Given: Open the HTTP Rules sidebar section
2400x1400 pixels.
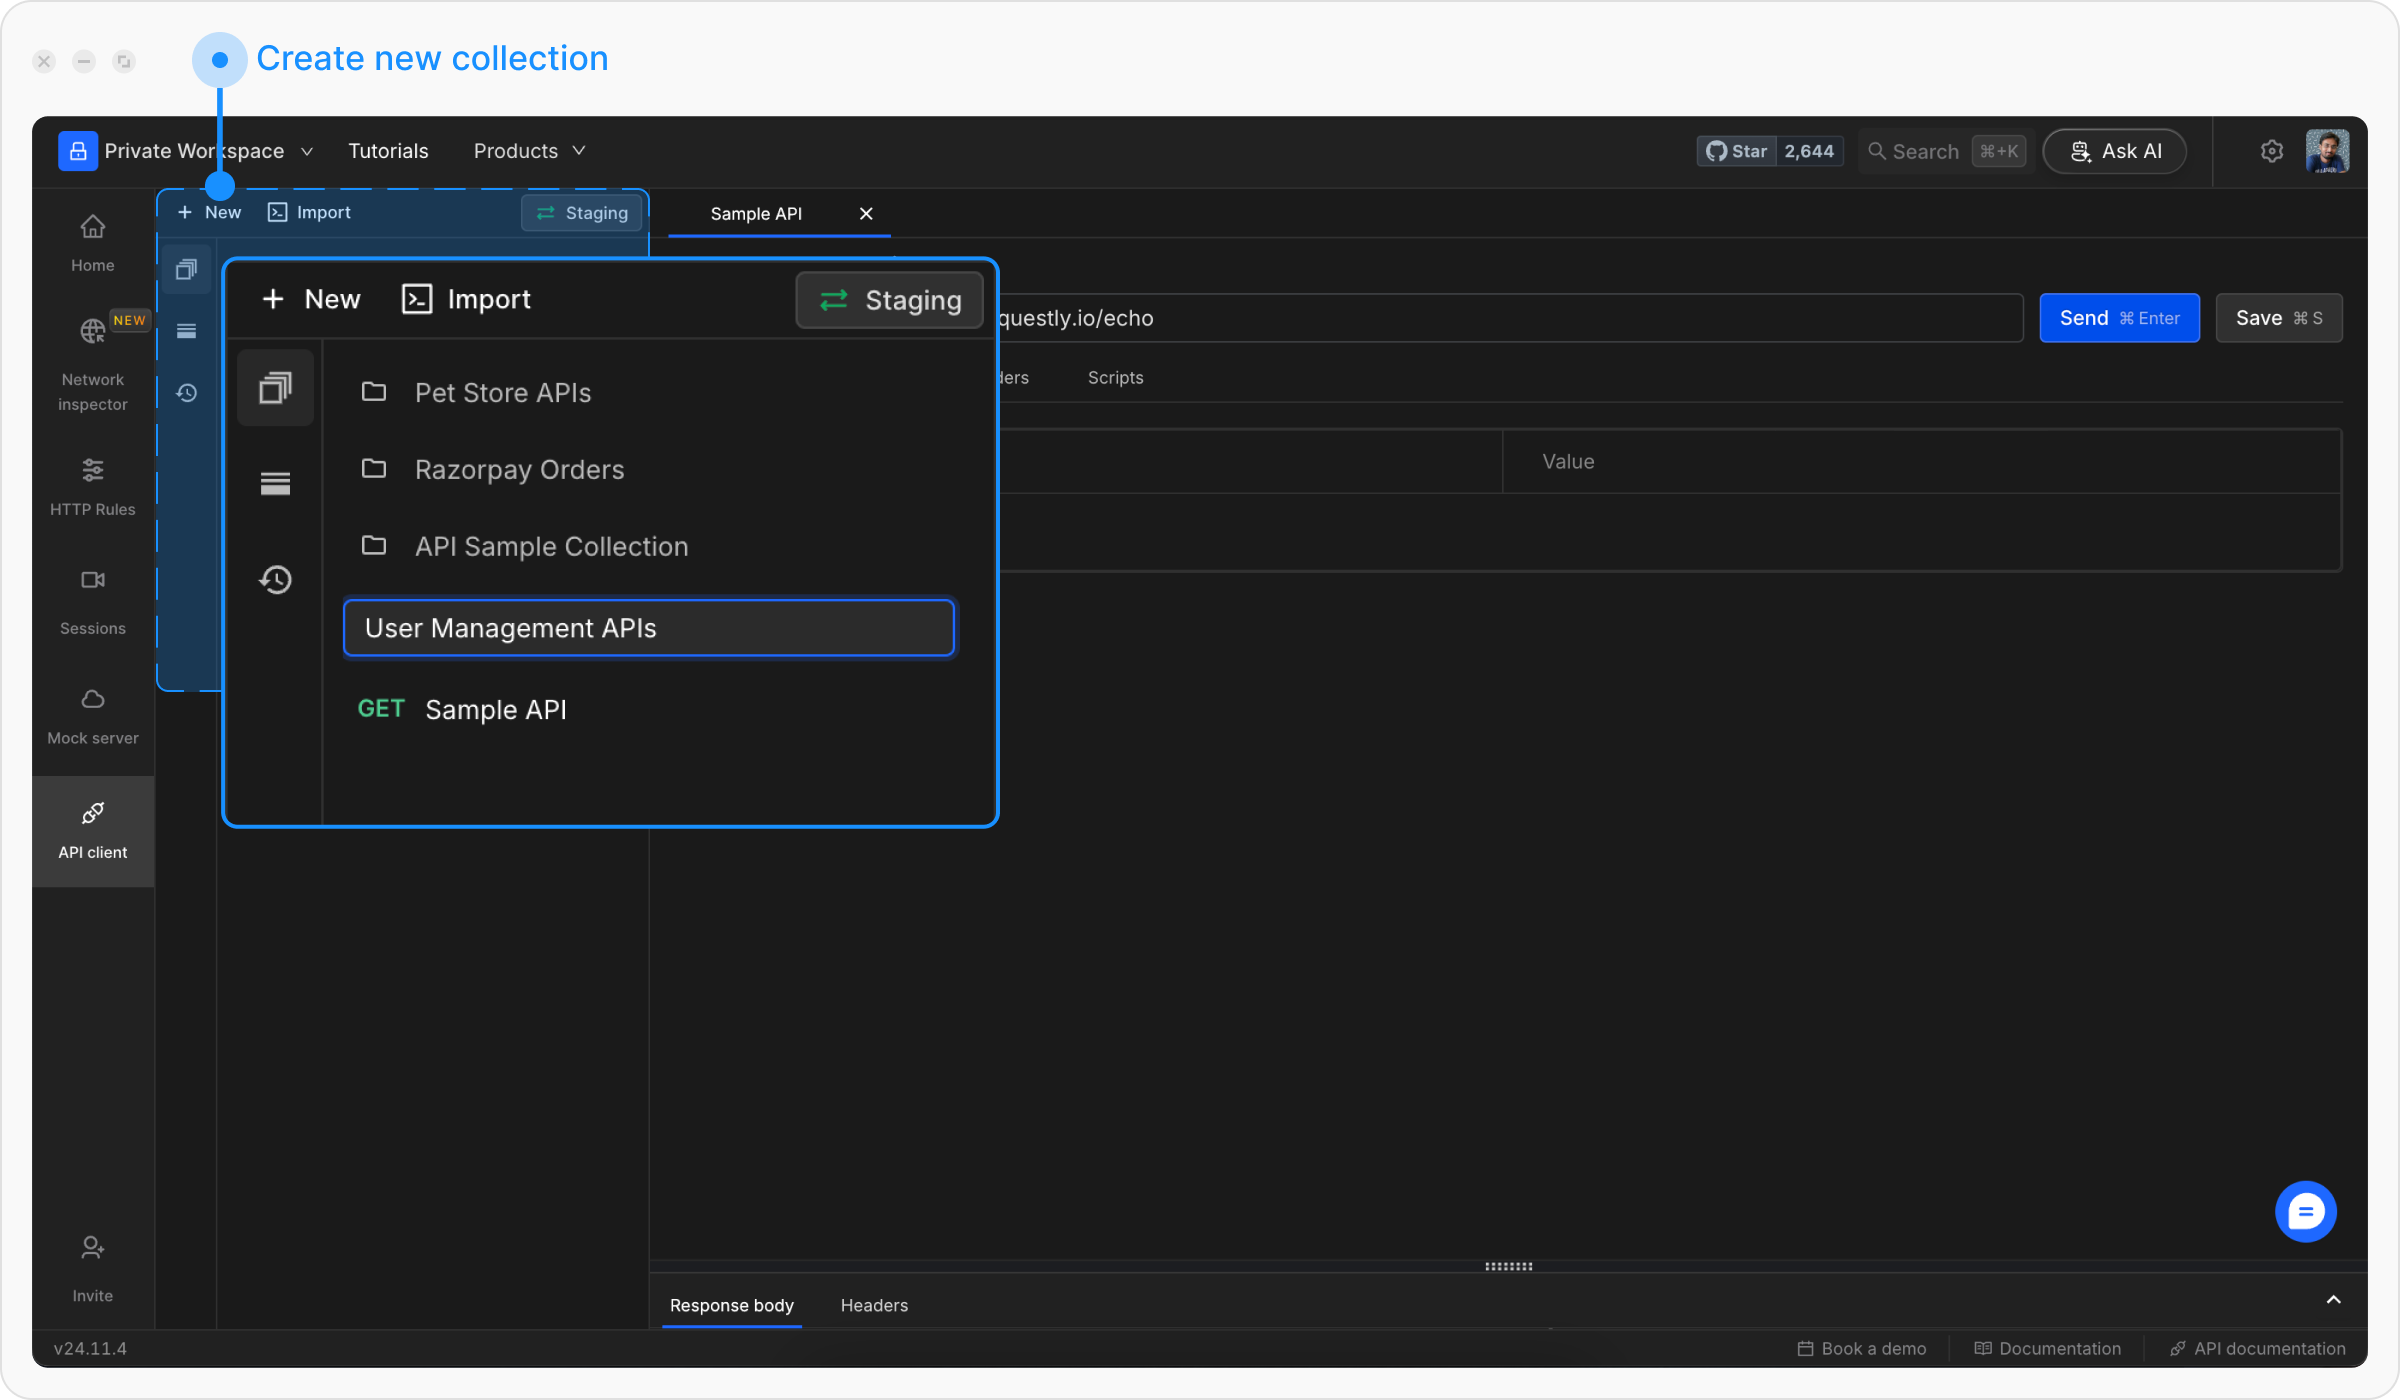Looking at the screenshot, I should click(92, 486).
